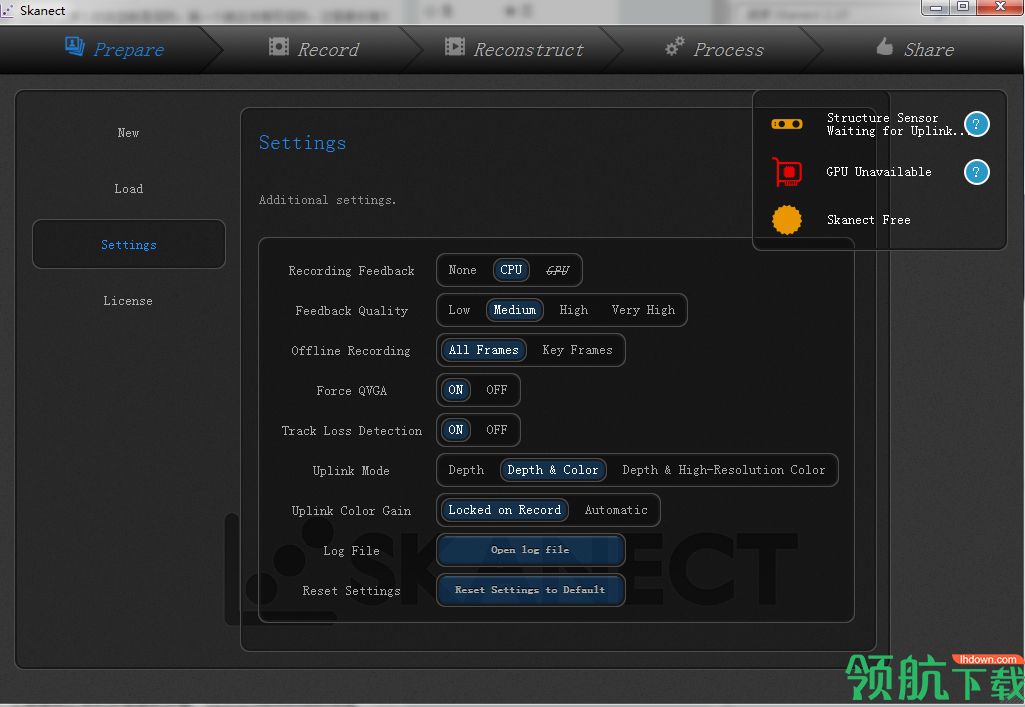Viewport: 1025px width, 707px height.
Task: Select Settings in the sidebar
Action: pos(129,244)
